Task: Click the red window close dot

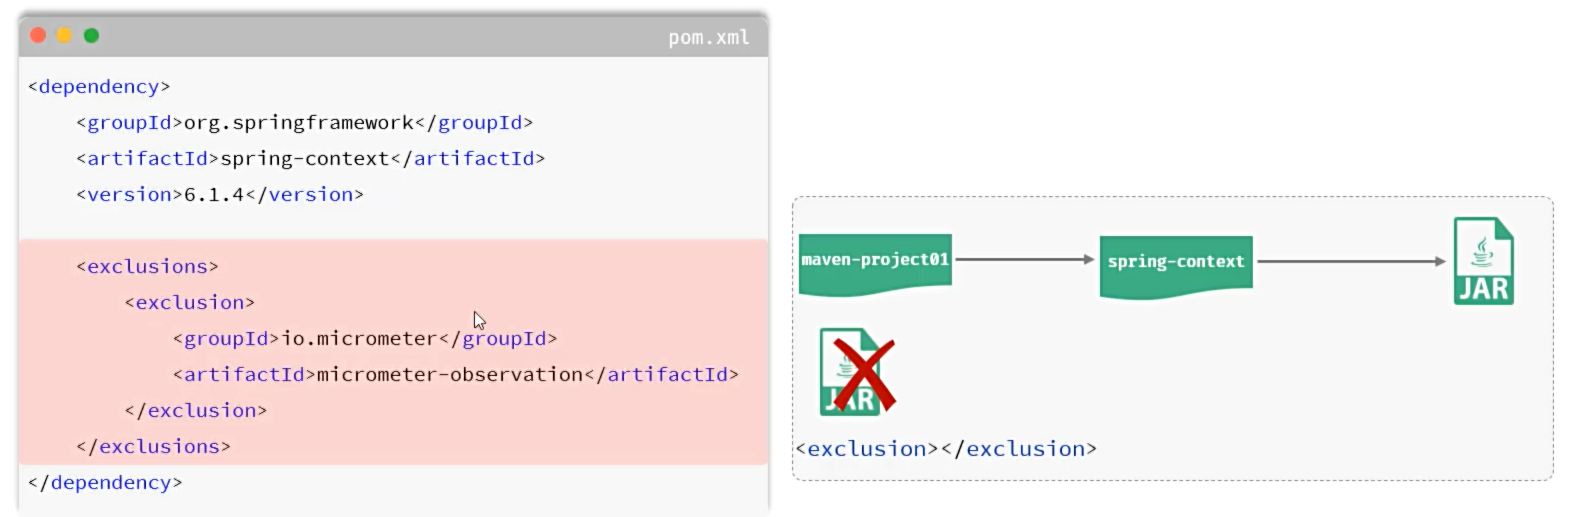Action: pos(38,36)
